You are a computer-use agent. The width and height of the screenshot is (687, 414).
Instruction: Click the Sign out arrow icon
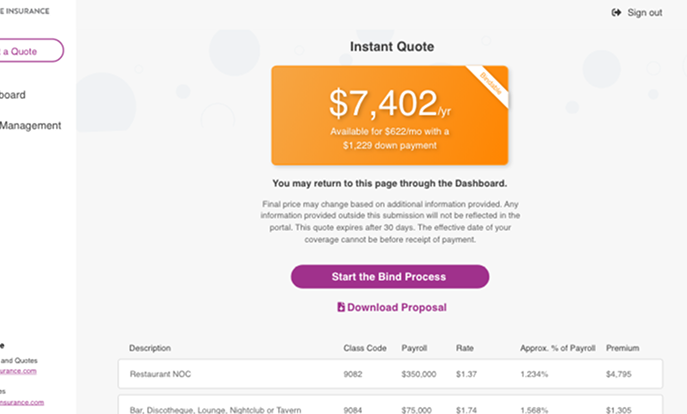pyautogui.click(x=616, y=13)
